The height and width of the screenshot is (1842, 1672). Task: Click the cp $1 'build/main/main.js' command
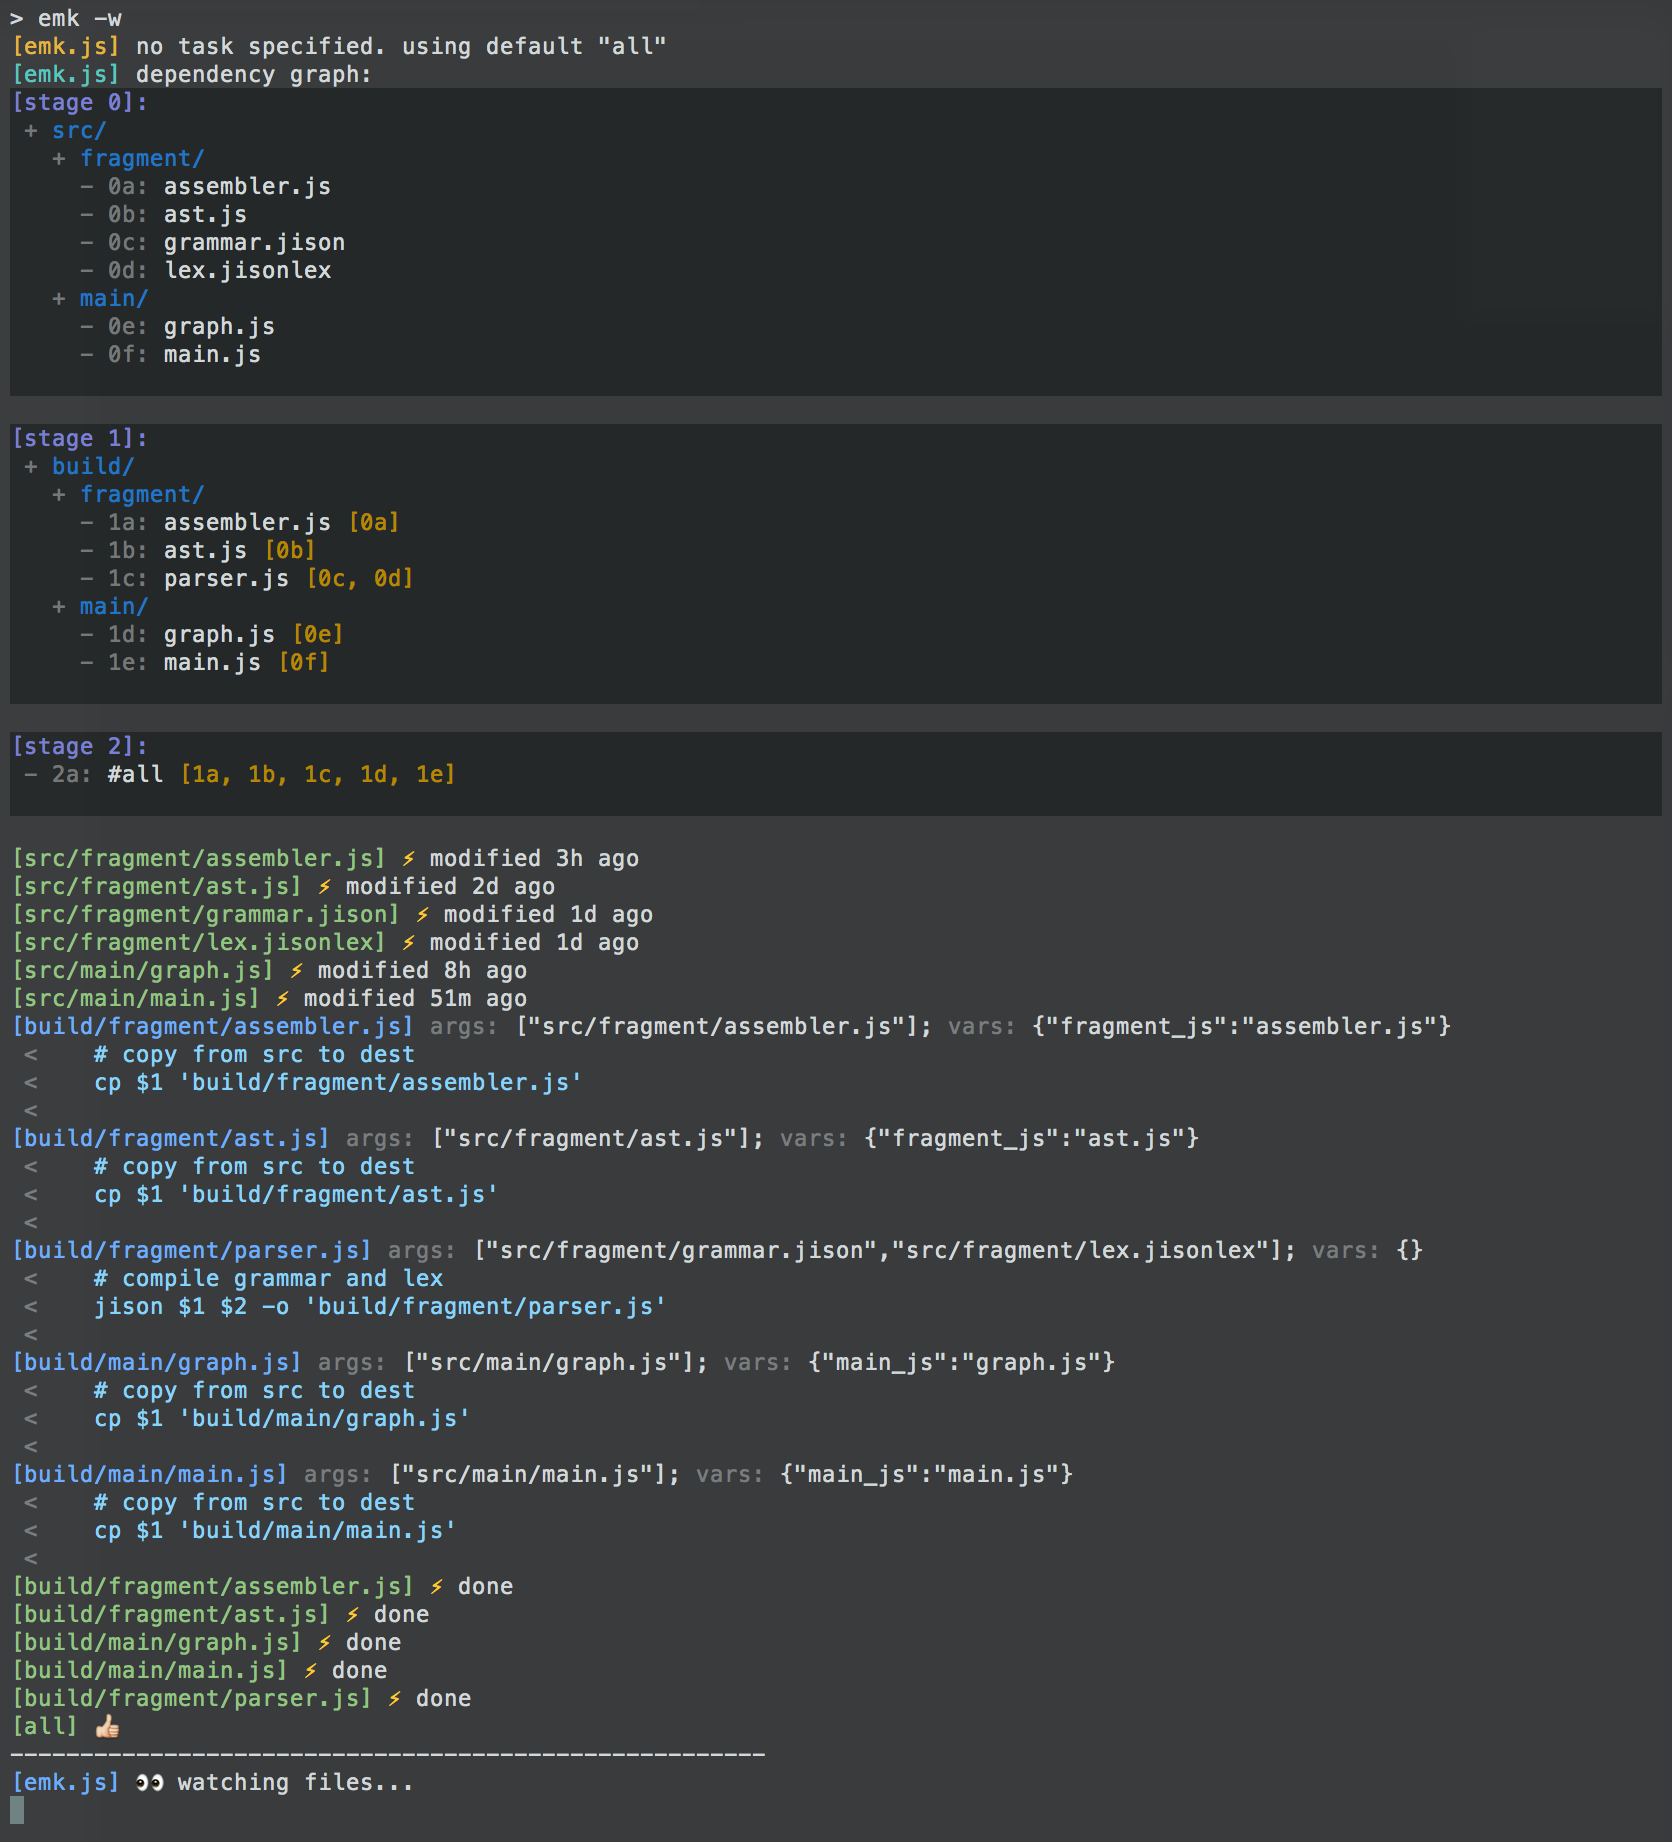pyautogui.click(x=275, y=1531)
